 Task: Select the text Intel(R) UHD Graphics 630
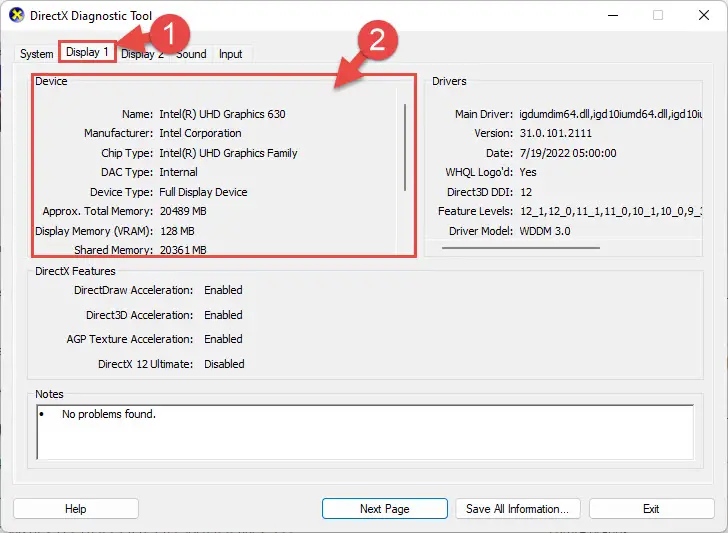222,114
